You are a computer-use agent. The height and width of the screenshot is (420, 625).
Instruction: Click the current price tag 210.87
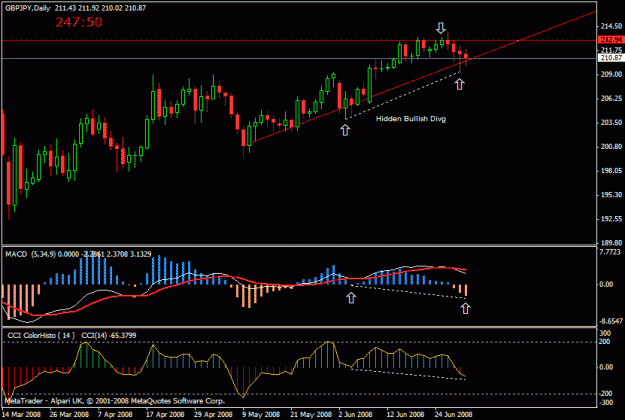click(611, 58)
